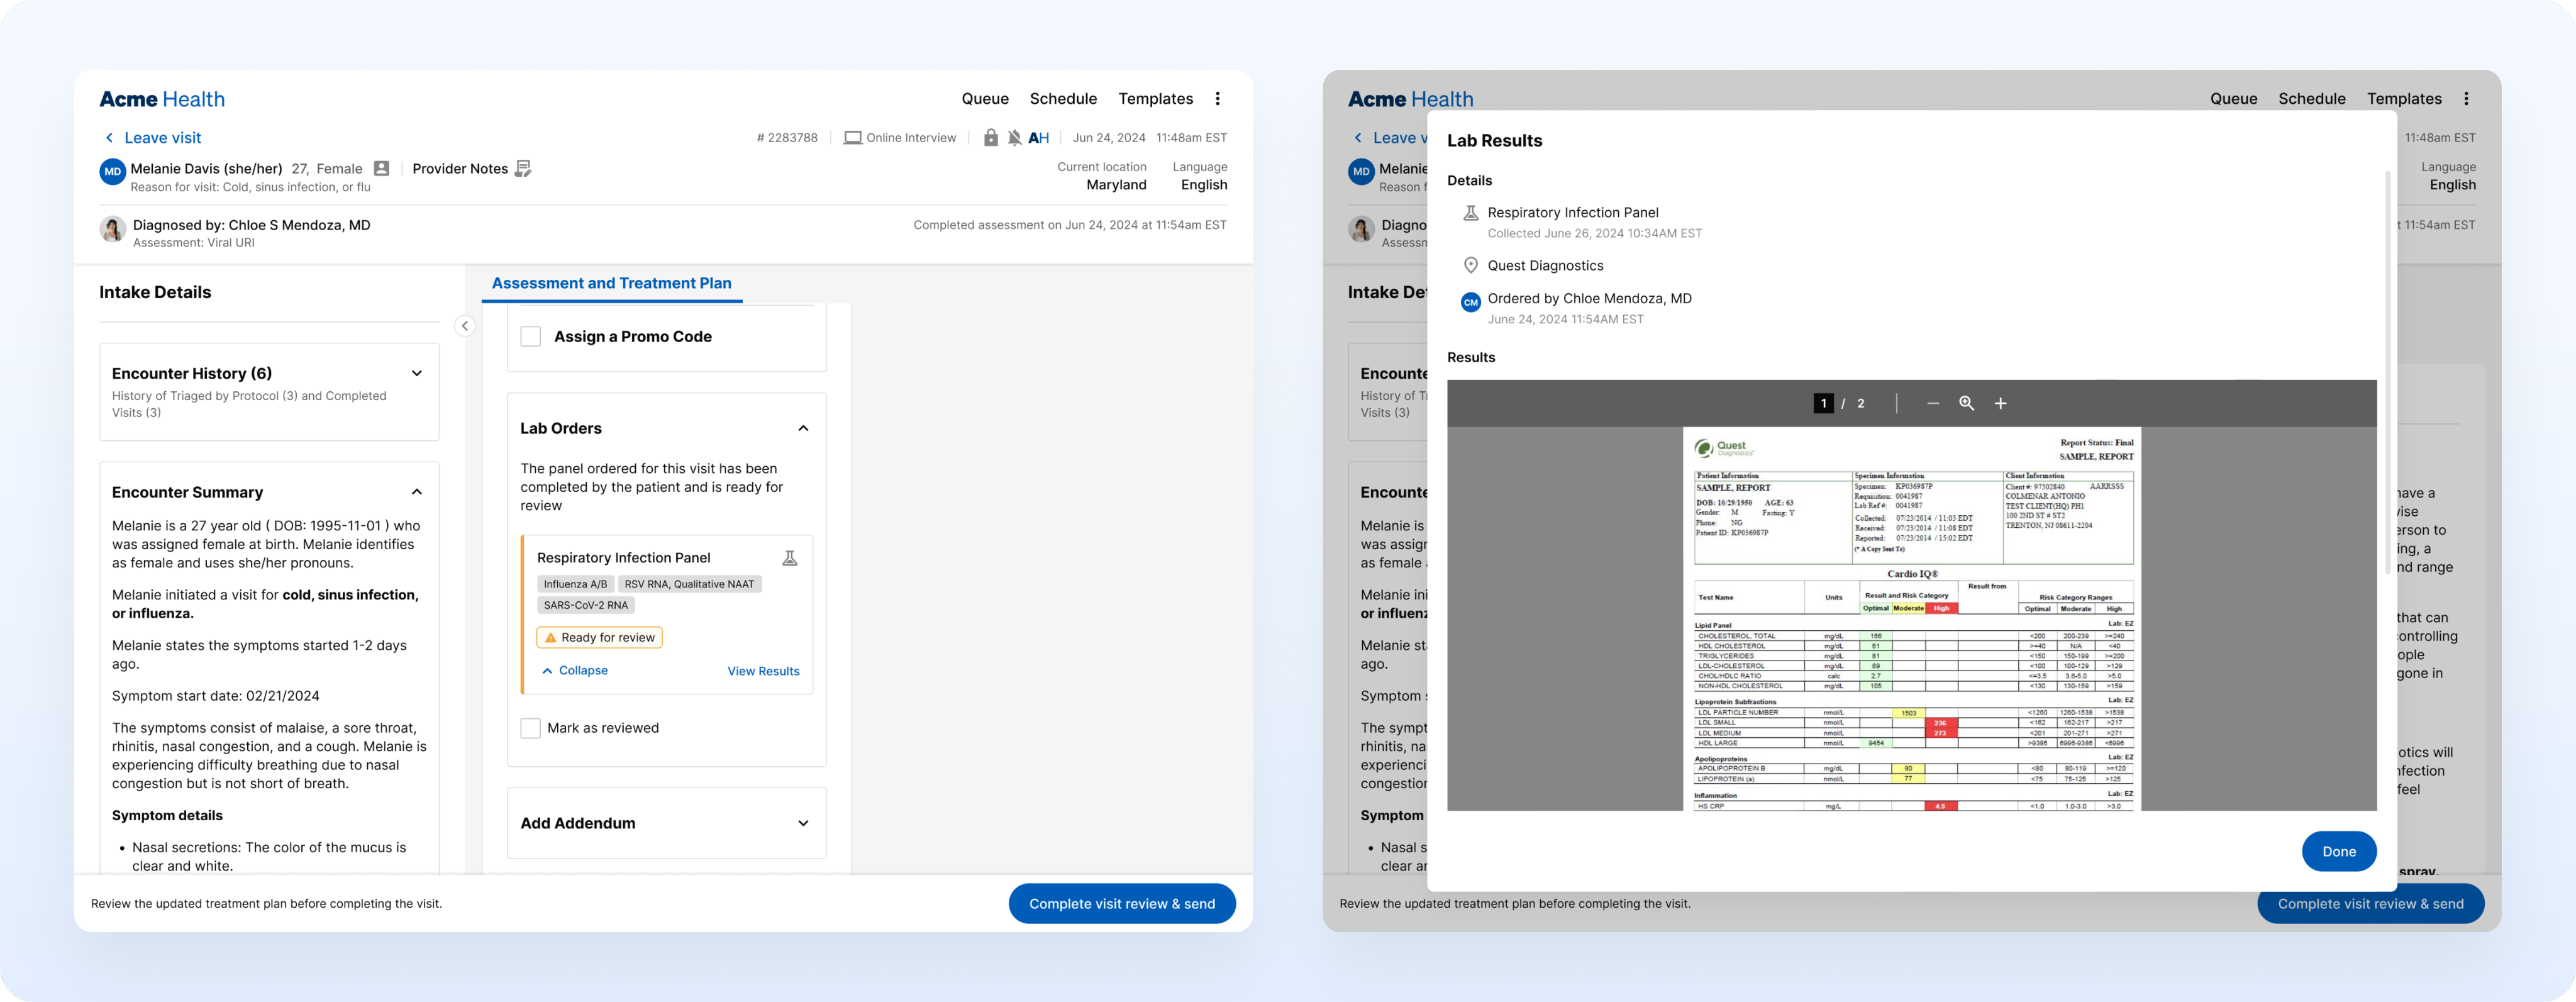The height and width of the screenshot is (1002, 2576).
Task: Click Respiratory Infection Panel title in Lab Results
Action: tap(1572, 212)
